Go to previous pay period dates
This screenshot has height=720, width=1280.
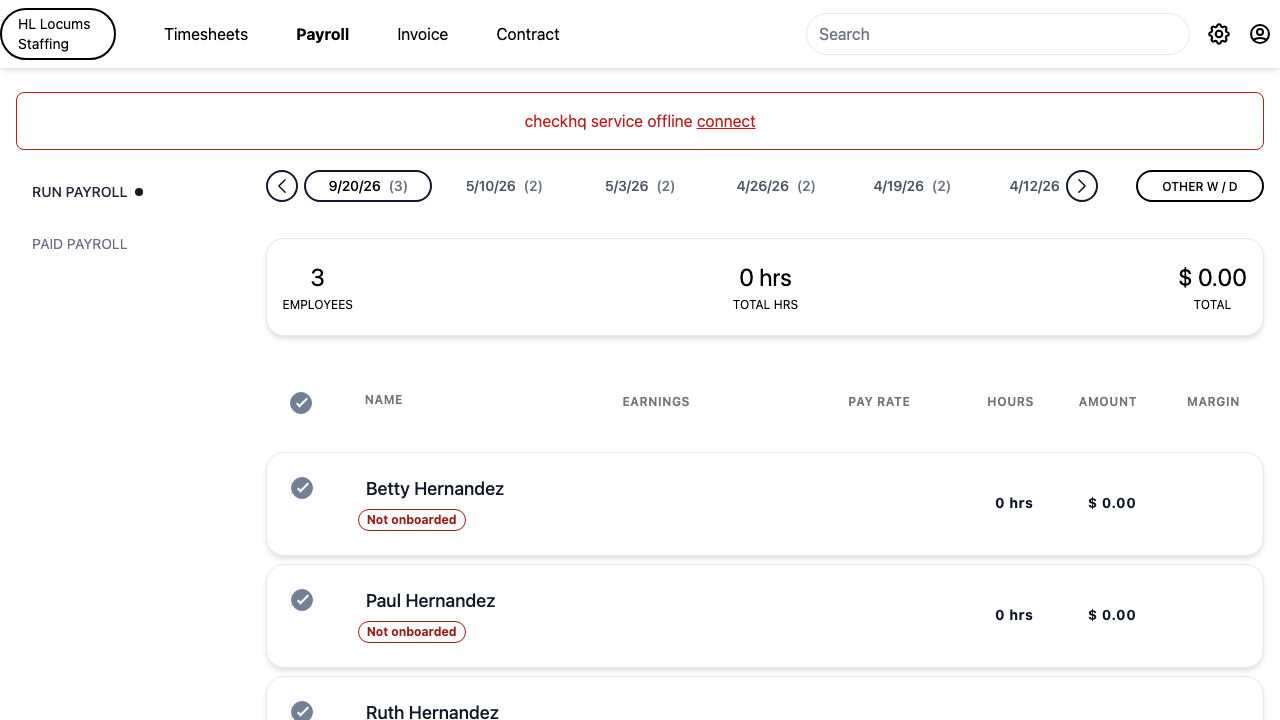click(282, 186)
